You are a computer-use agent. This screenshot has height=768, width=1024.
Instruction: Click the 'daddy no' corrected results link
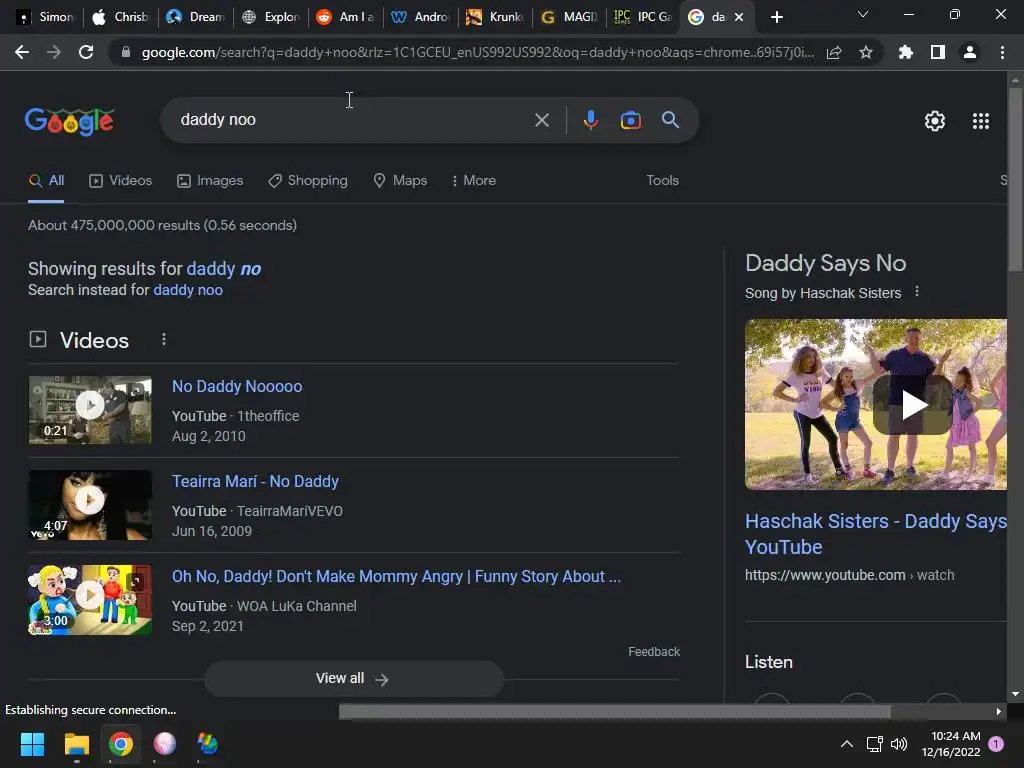click(x=224, y=269)
